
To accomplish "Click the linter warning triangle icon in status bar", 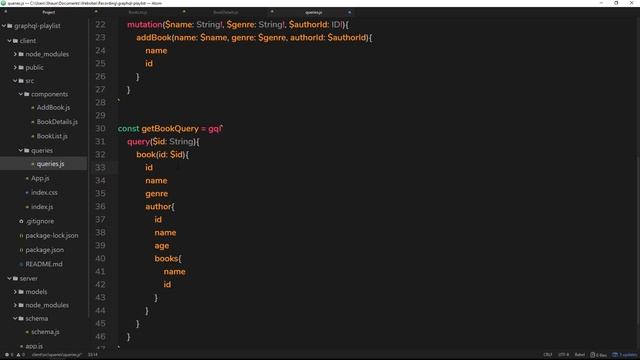I will tap(18, 355).
